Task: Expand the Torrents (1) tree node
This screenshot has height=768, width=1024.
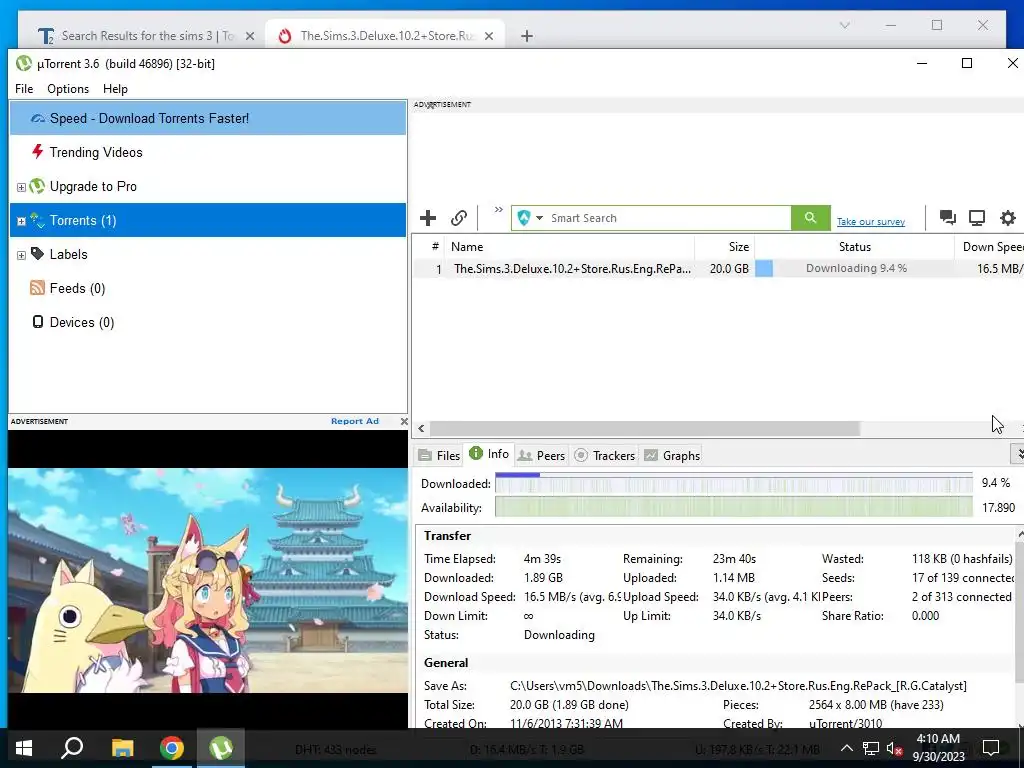Action: (21, 221)
